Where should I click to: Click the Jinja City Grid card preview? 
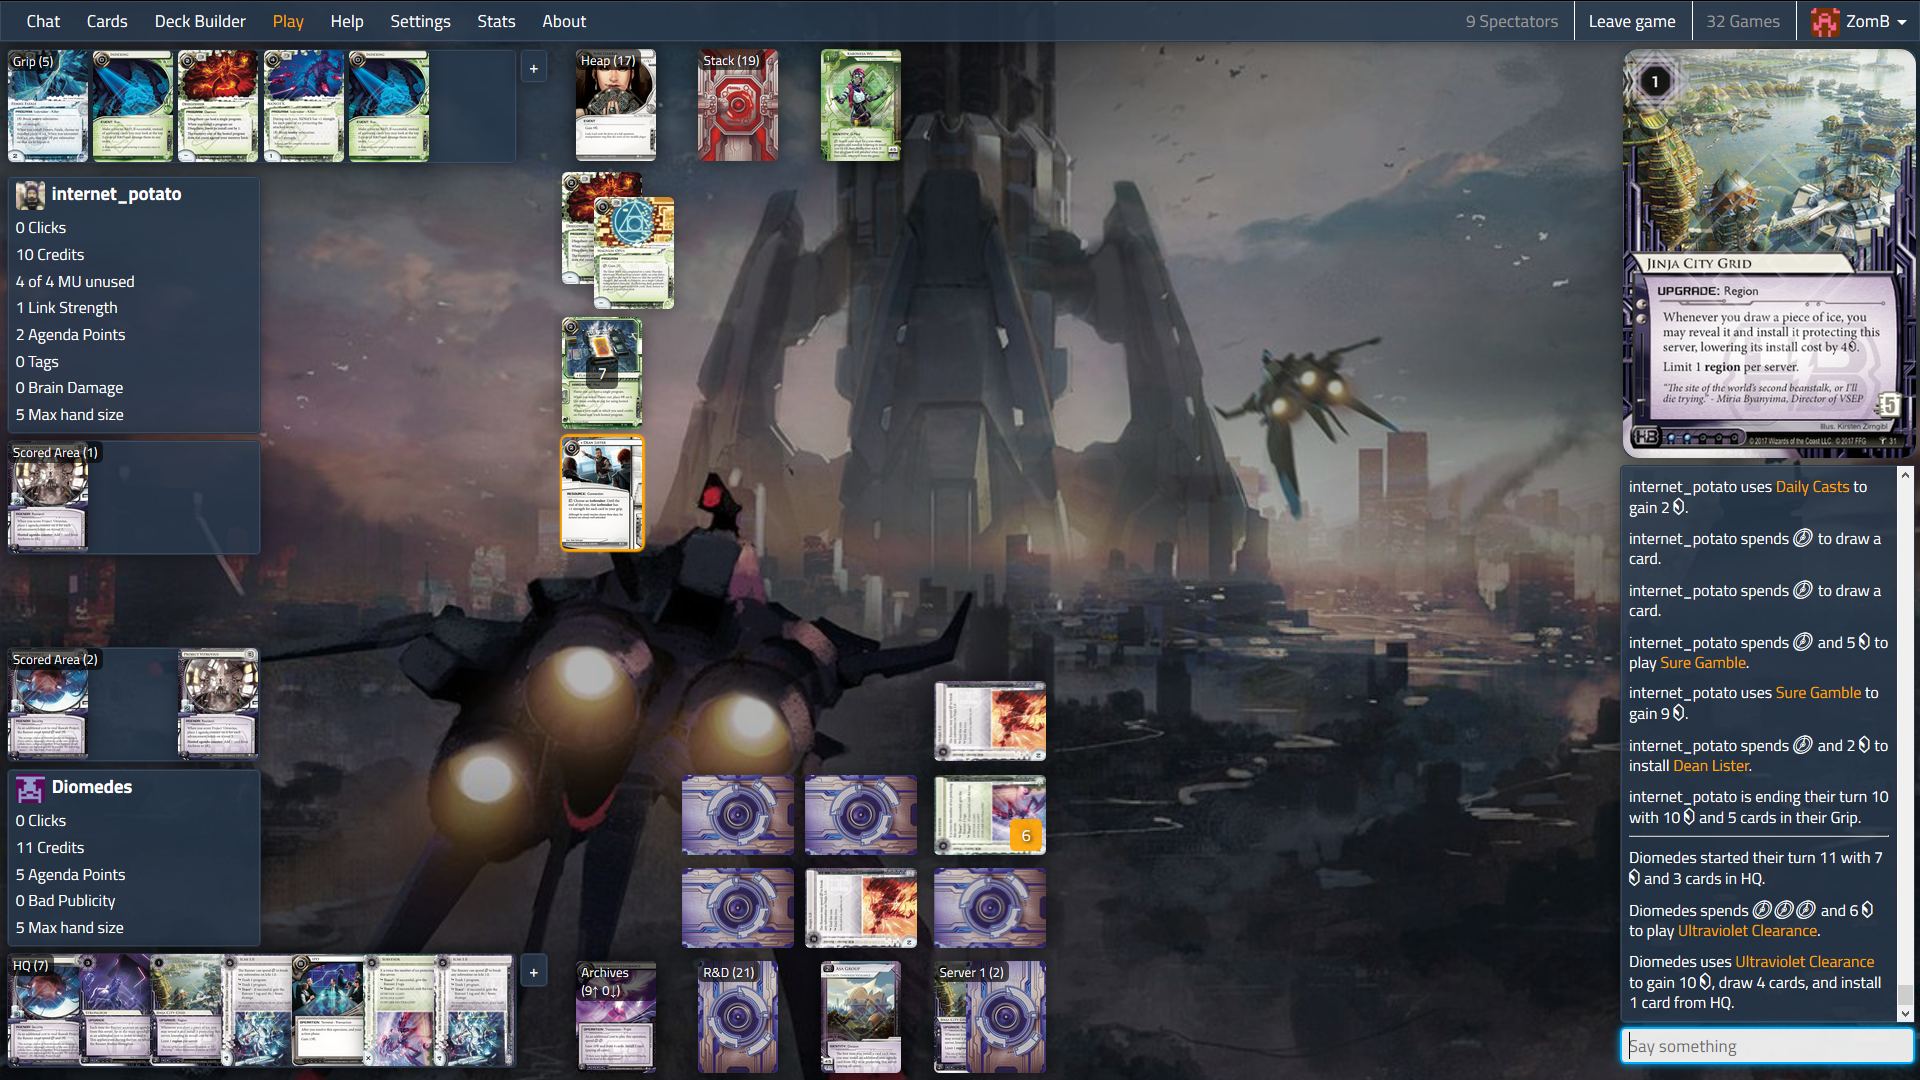point(1768,252)
